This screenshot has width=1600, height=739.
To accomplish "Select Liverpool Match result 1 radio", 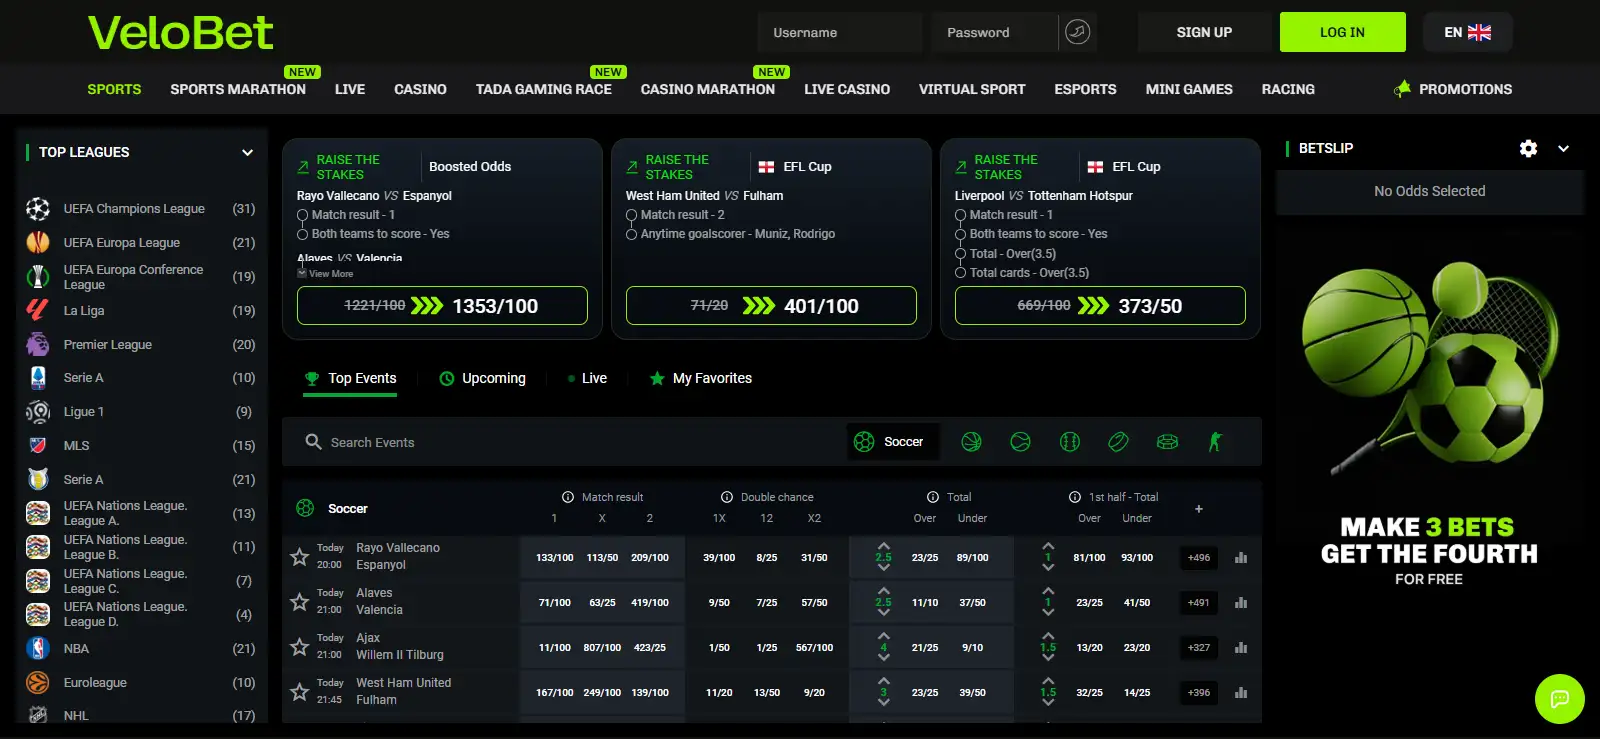I will (x=960, y=215).
